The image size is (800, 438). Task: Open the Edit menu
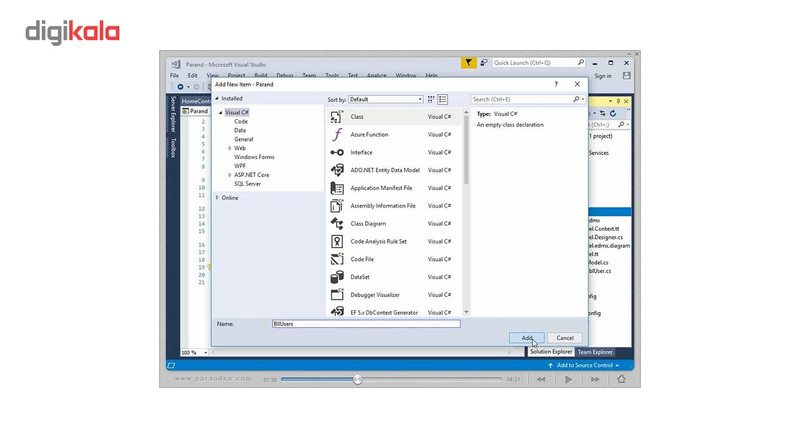(x=192, y=76)
